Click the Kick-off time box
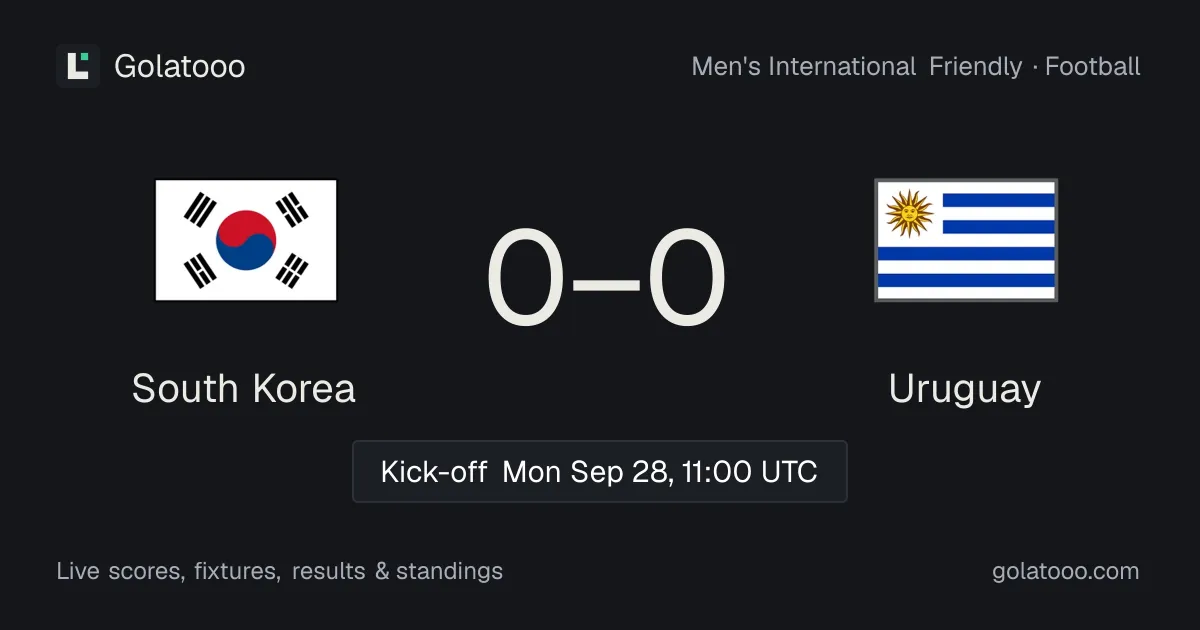This screenshot has height=630, width=1200. 600,471
